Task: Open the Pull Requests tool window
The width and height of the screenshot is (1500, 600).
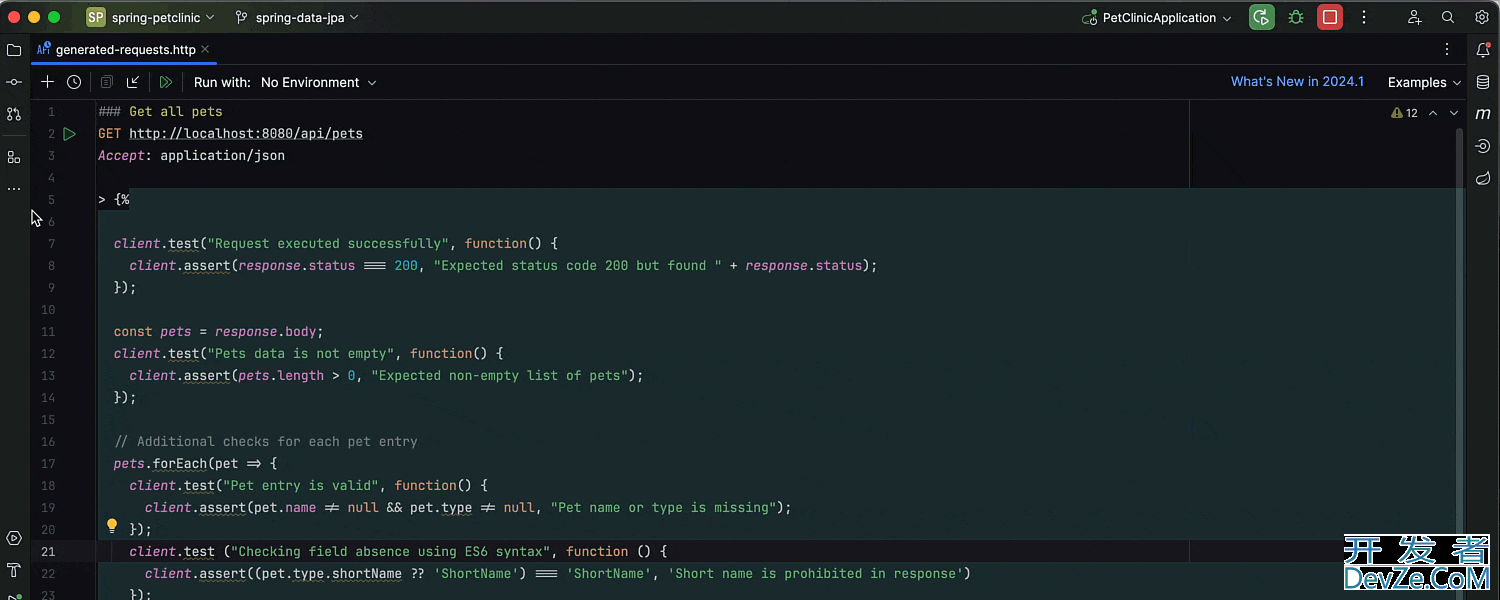Action: pyautogui.click(x=14, y=114)
